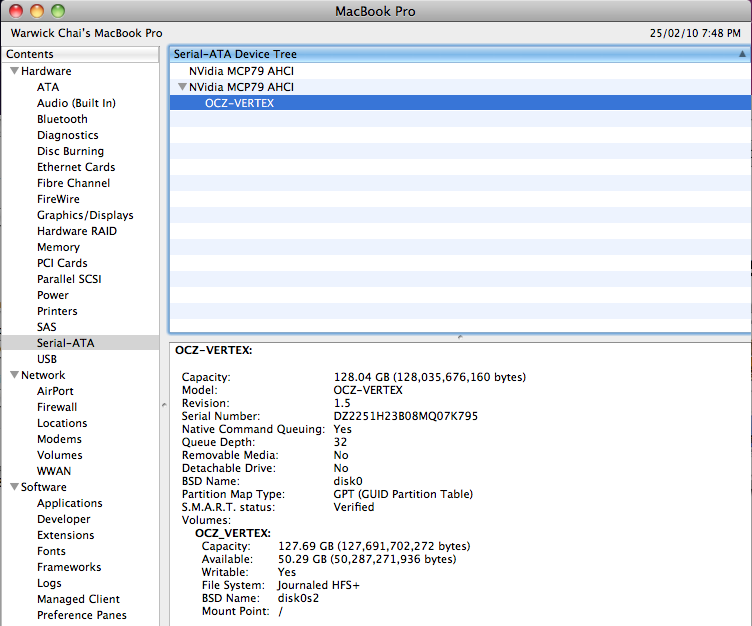Image resolution: width=752 pixels, height=626 pixels.
Task: Click the Network category label
Action: coord(43,375)
